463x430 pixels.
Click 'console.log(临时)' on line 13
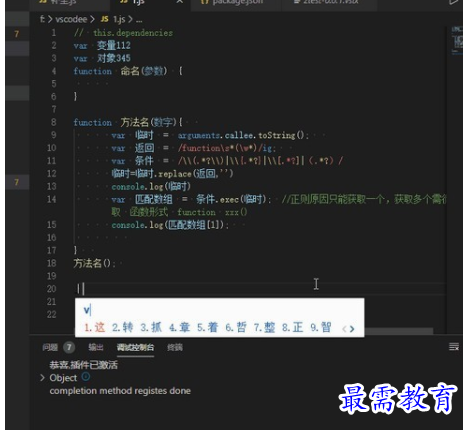point(151,187)
